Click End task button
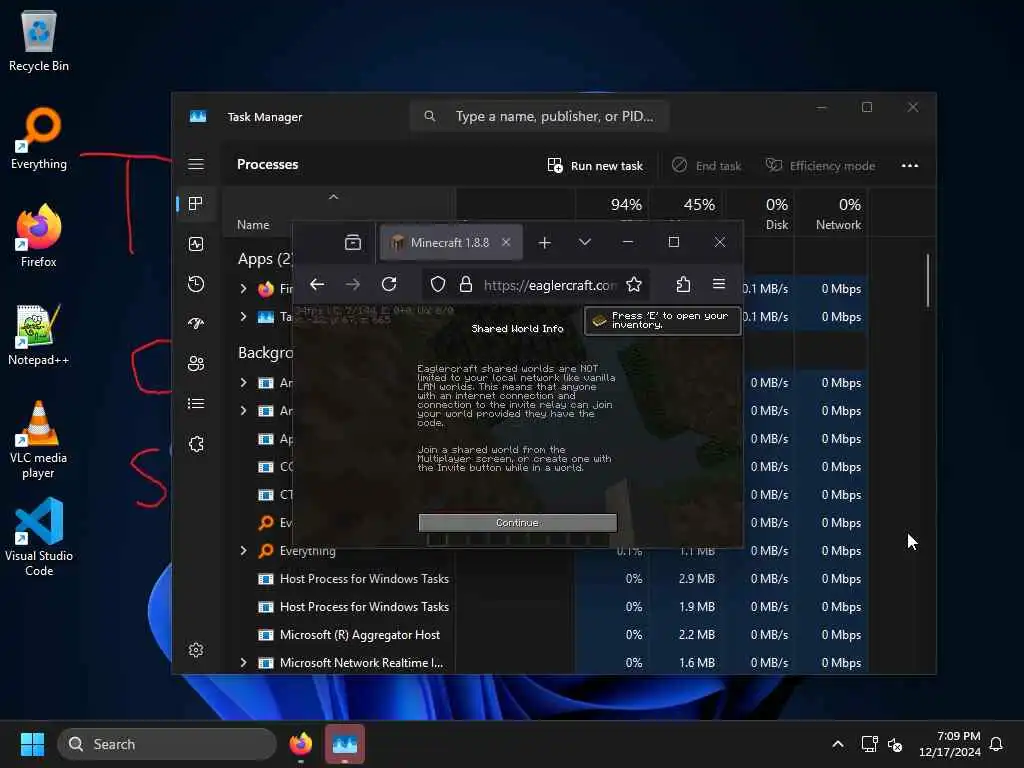The height and width of the screenshot is (768, 1024). (x=707, y=166)
